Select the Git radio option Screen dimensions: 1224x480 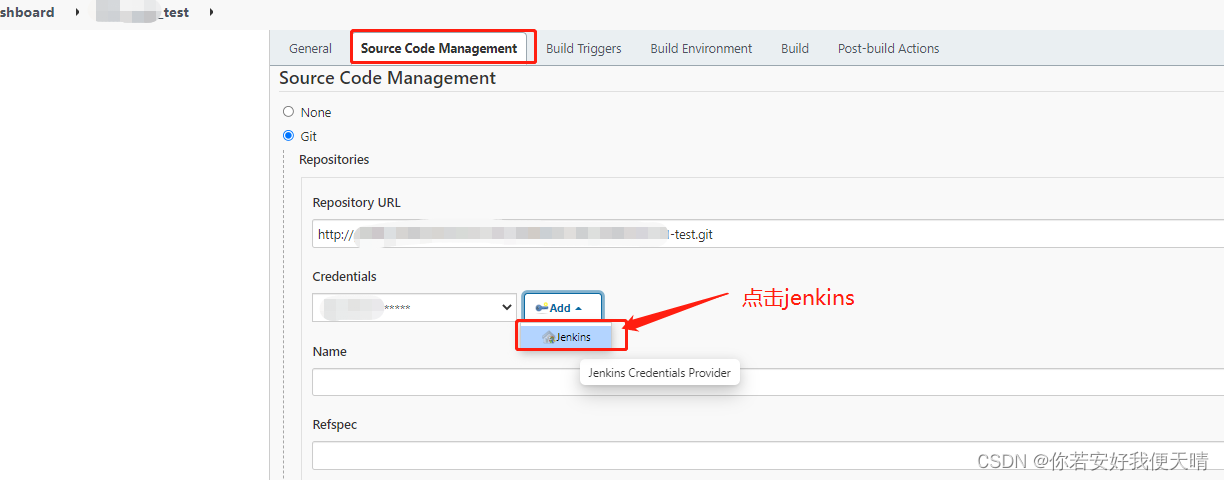point(289,136)
